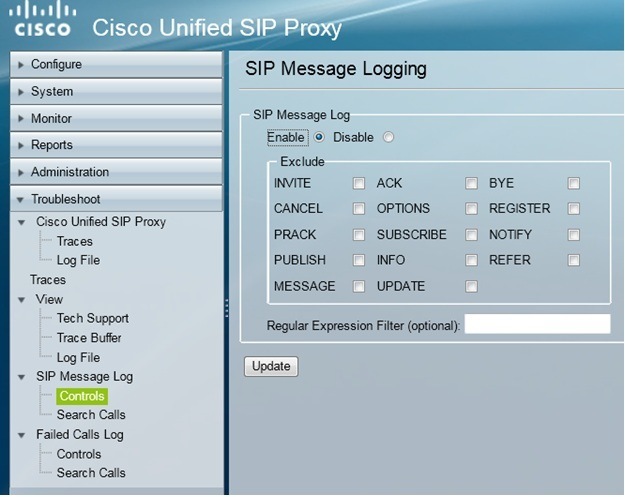This screenshot has width=625, height=497.
Task: Expand the System menu section
Action: [x=116, y=91]
